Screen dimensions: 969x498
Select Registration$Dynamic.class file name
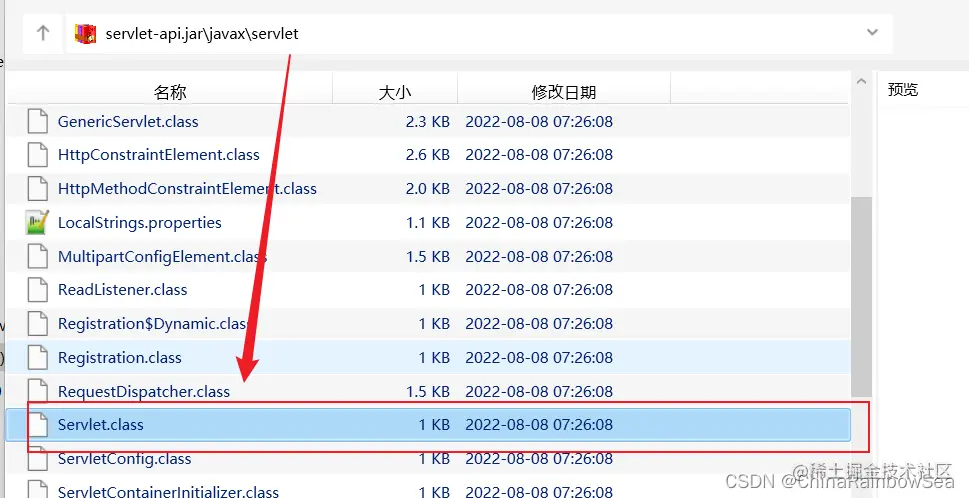(153, 324)
